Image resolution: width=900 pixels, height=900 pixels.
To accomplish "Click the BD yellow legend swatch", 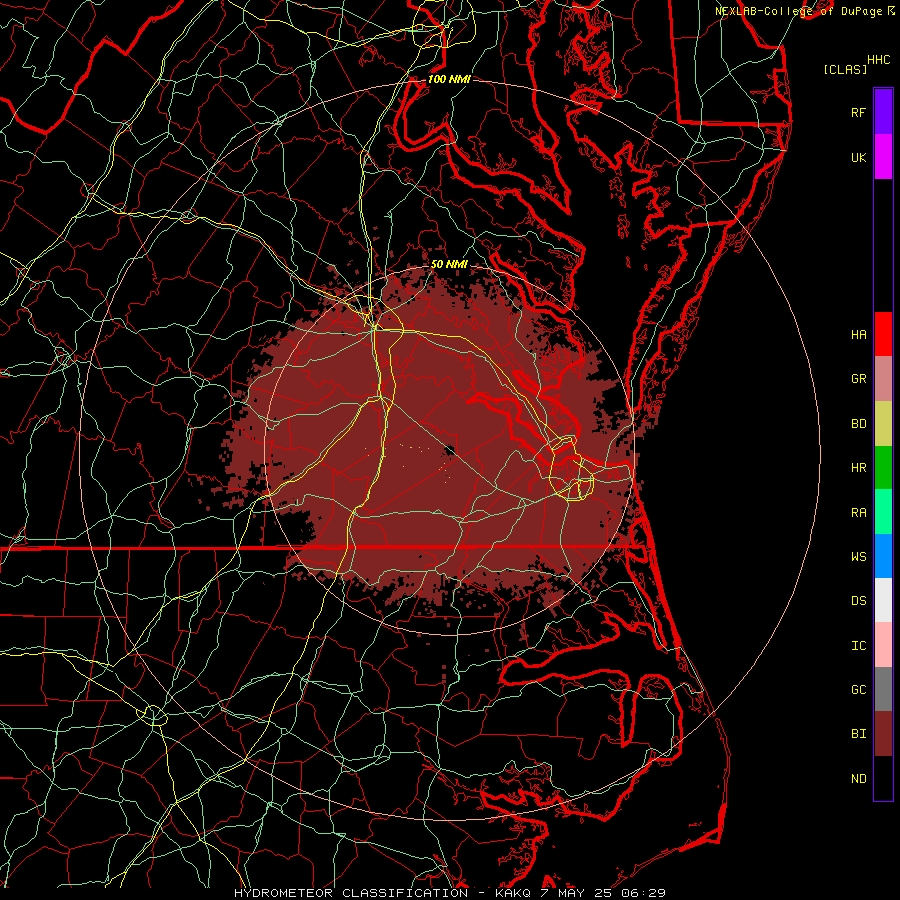I will (883, 424).
